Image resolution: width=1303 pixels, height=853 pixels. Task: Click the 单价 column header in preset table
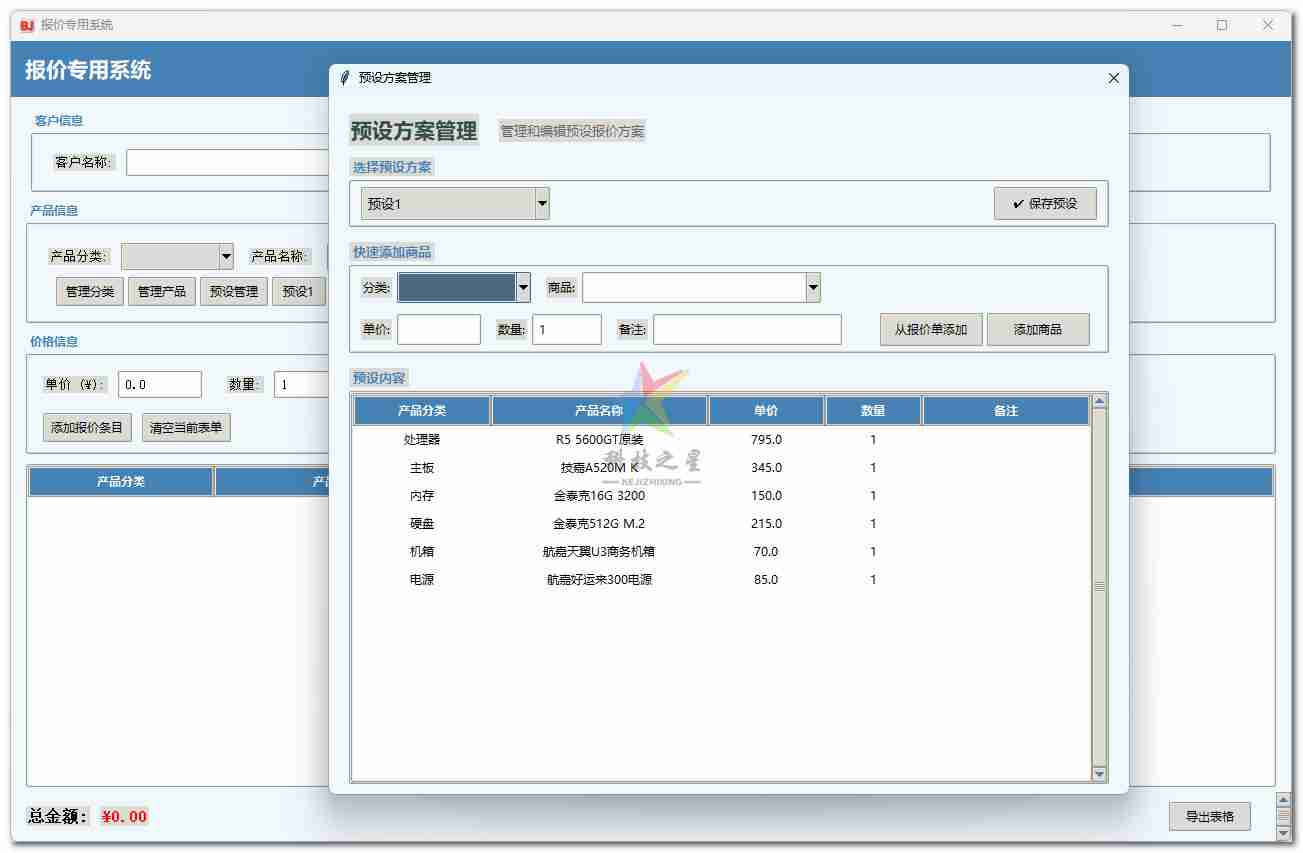(766, 411)
